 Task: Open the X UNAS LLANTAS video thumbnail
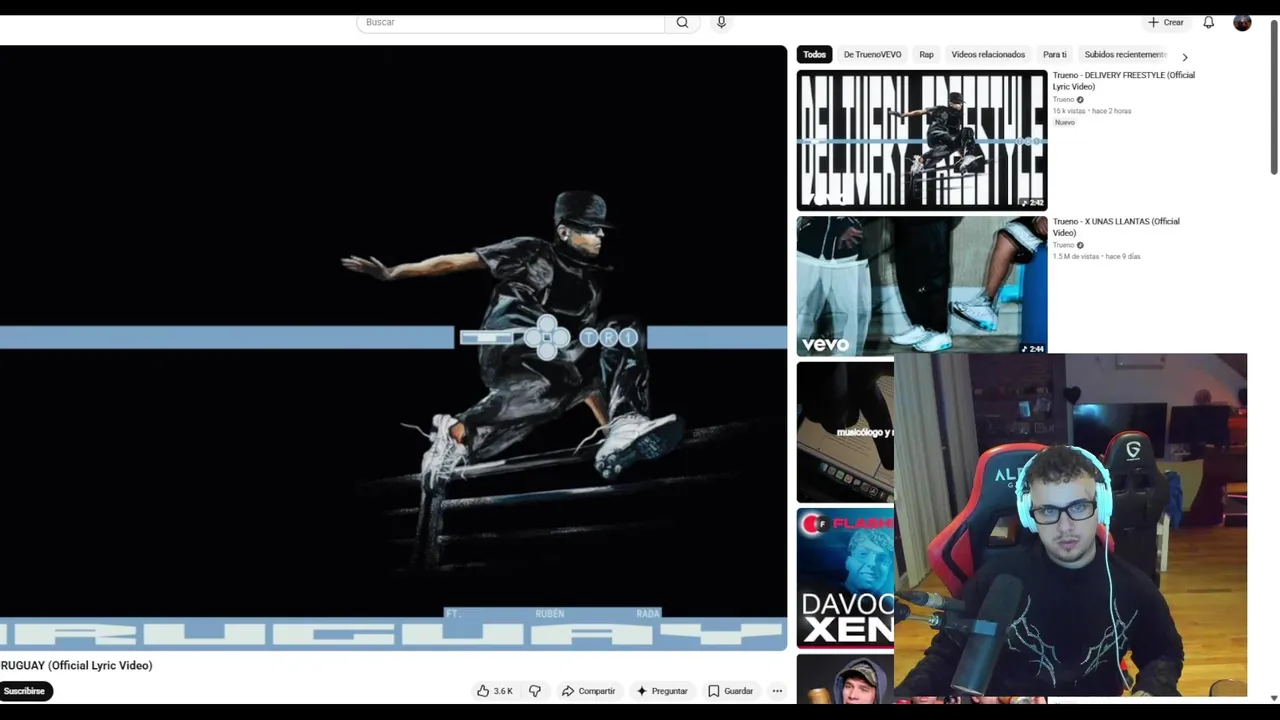pos(922,285)
